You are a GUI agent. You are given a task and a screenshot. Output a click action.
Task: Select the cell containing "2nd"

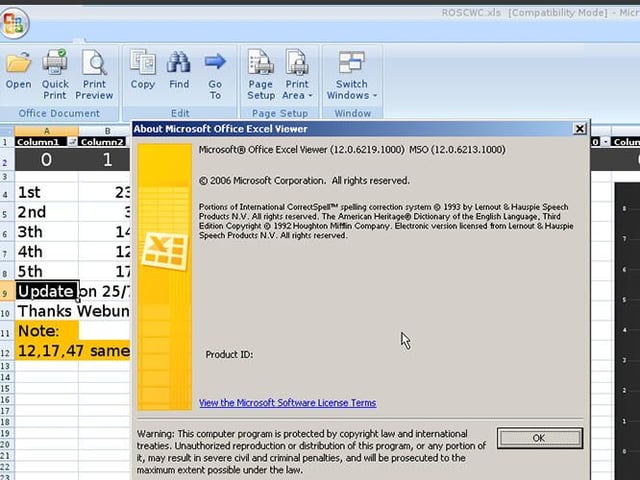click(x=47, y=212)
